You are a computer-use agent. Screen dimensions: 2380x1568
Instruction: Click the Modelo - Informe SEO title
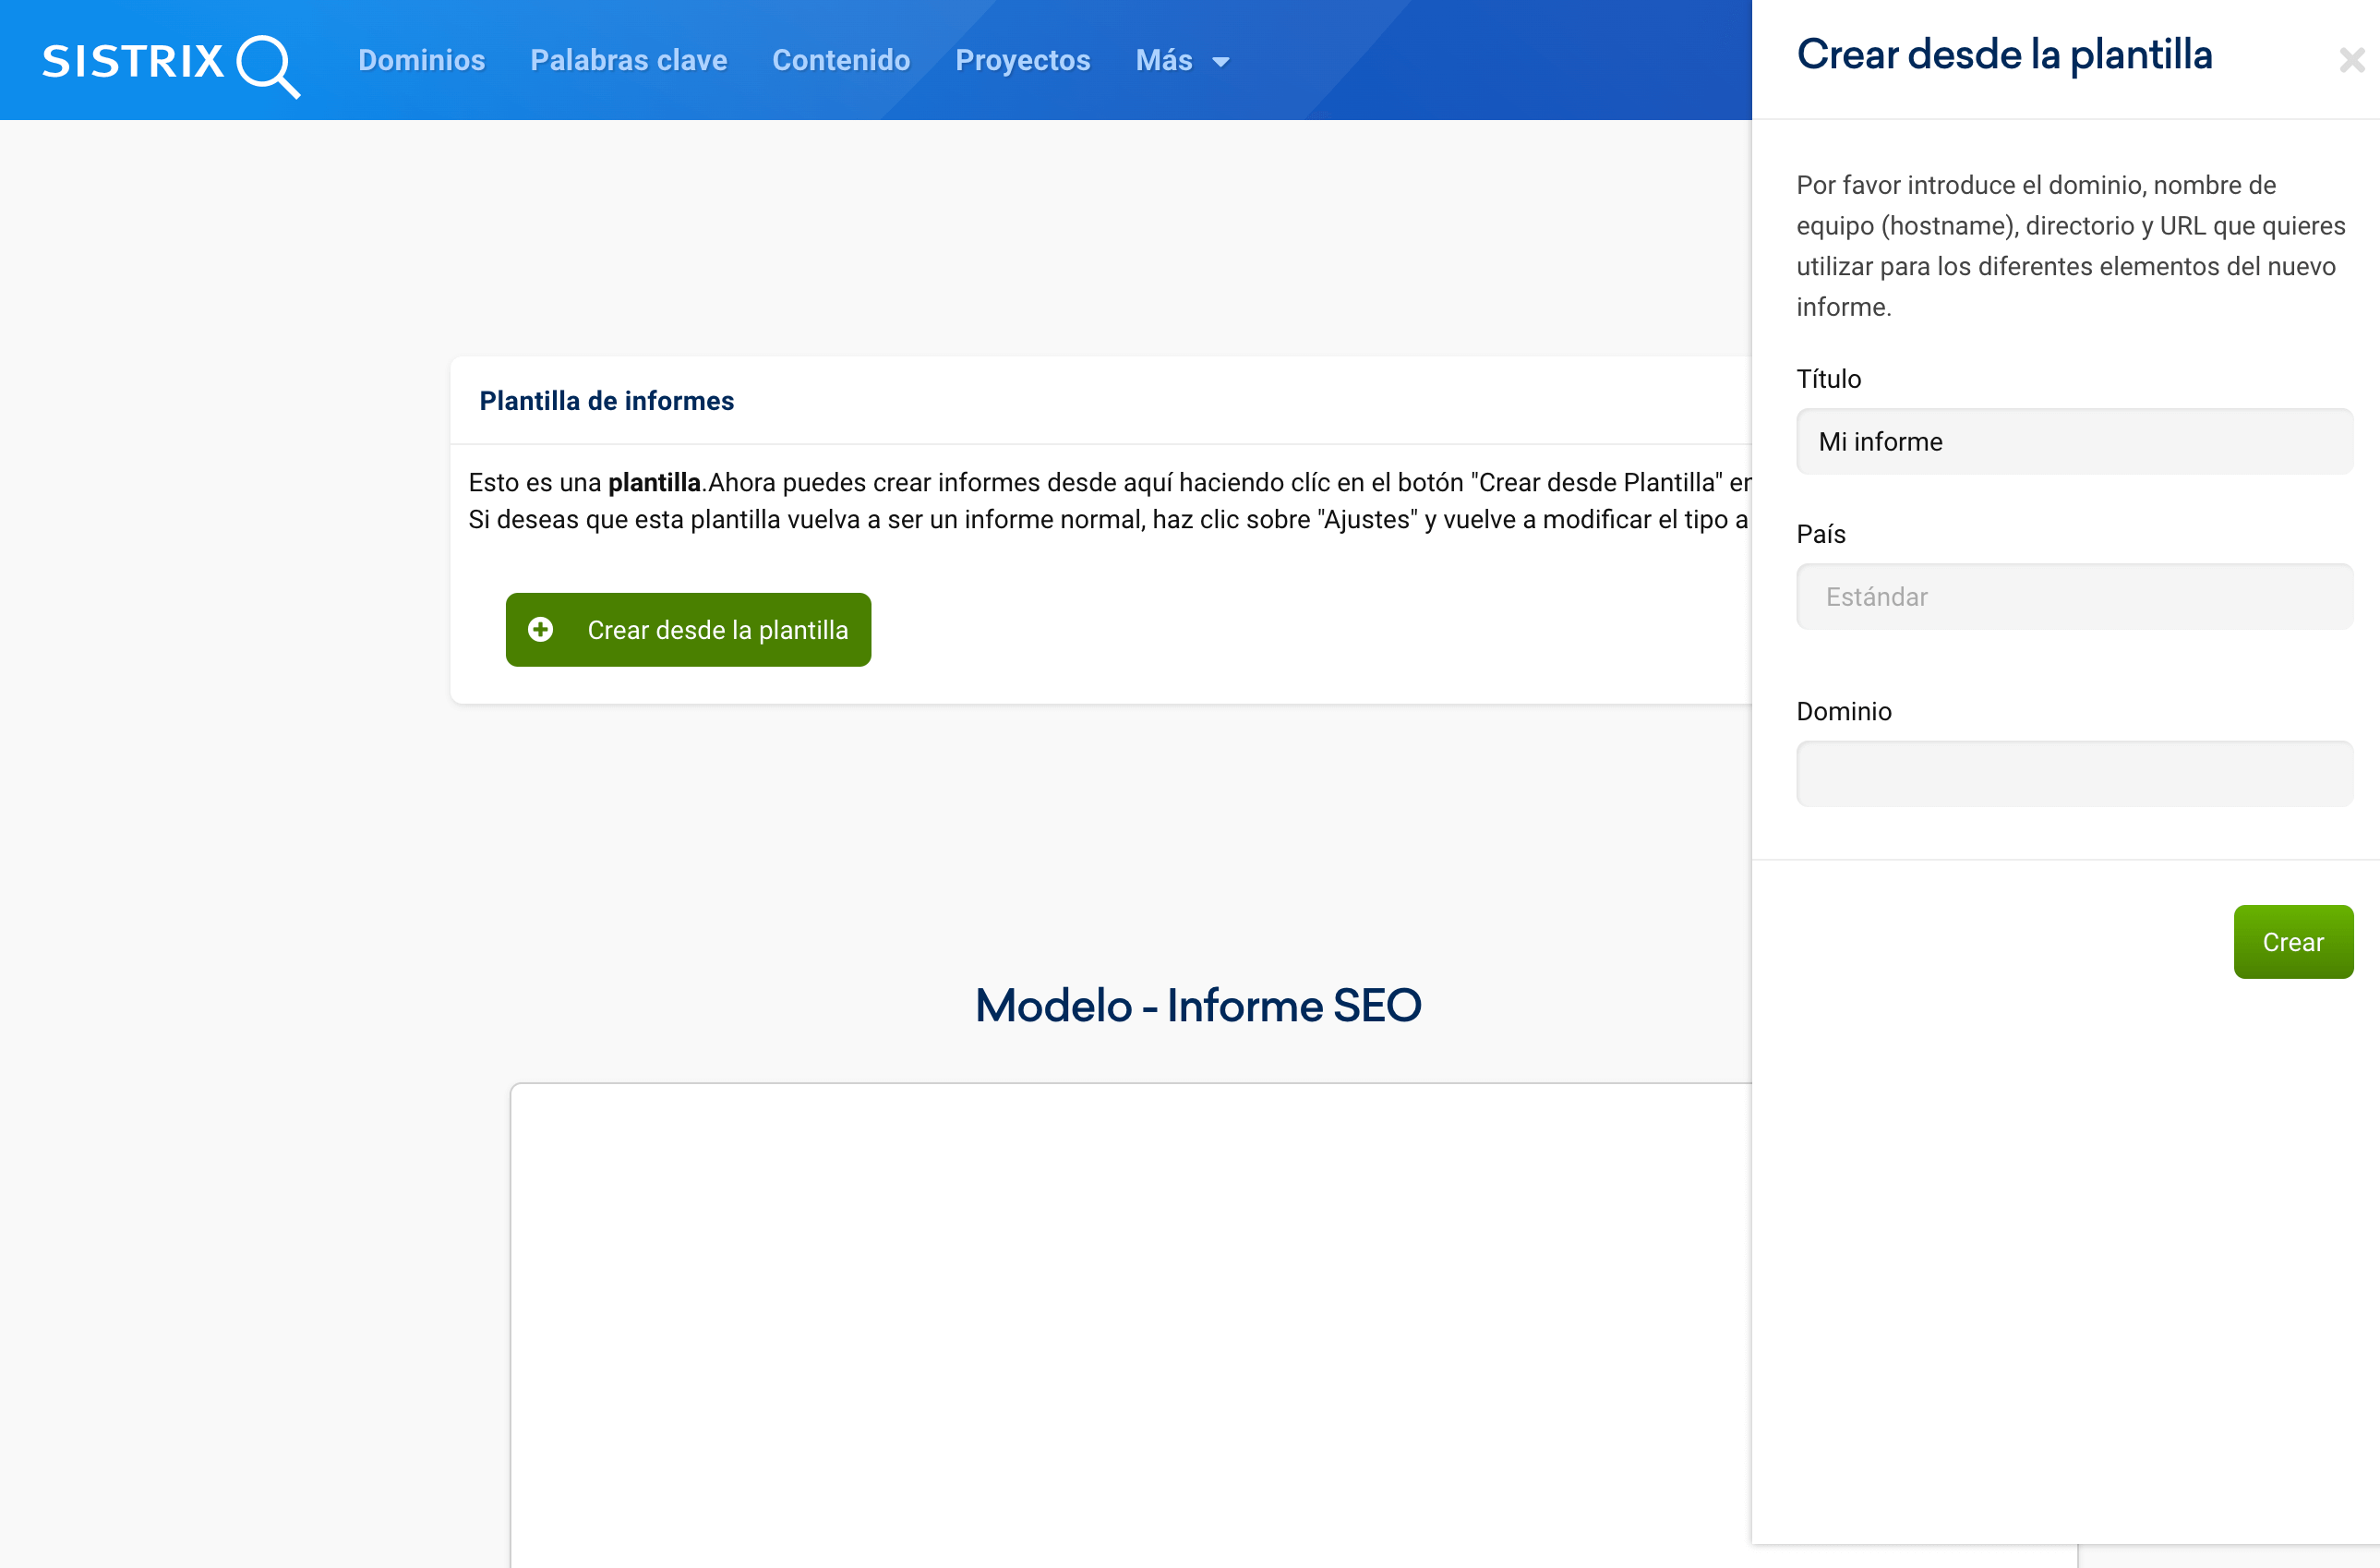click(x=1197, y=1005)
